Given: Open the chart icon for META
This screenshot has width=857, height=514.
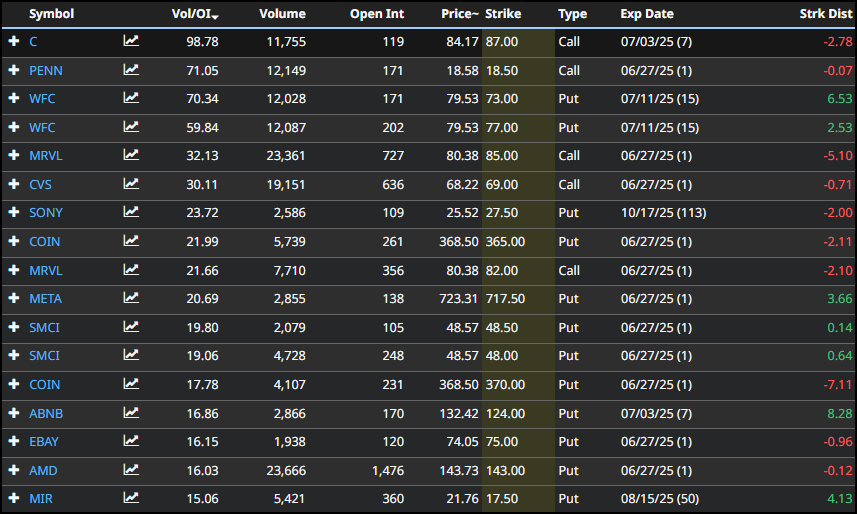Looking at the screenshot, I should point(131,298).
